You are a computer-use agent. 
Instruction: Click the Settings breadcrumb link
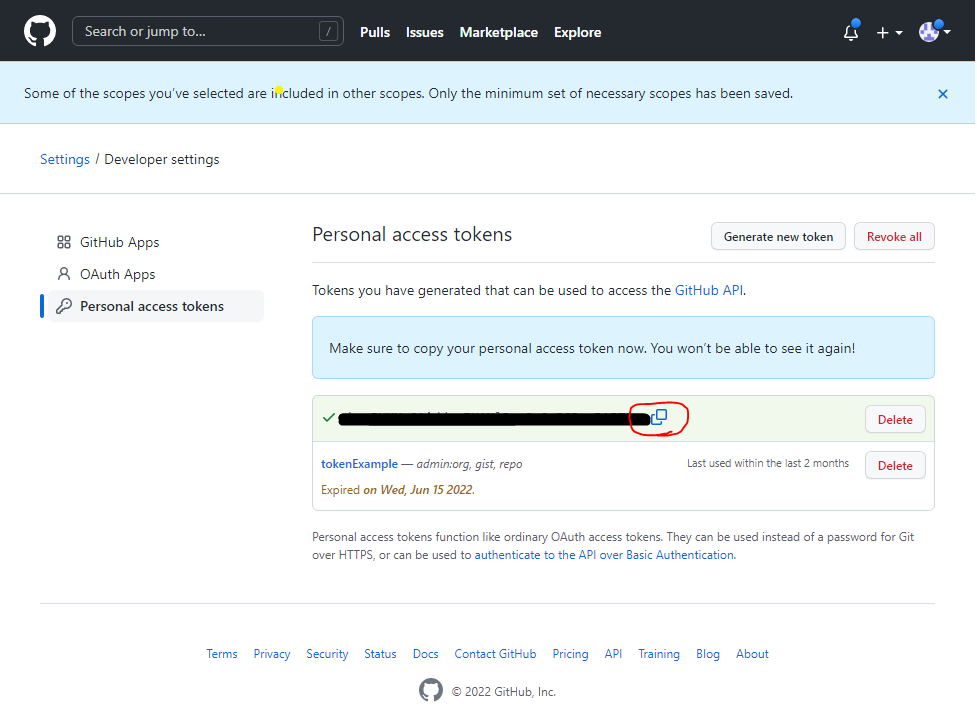point(65,160)
